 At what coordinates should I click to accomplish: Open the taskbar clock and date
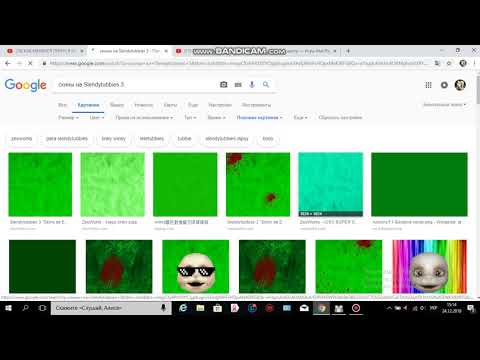[452, 308]
